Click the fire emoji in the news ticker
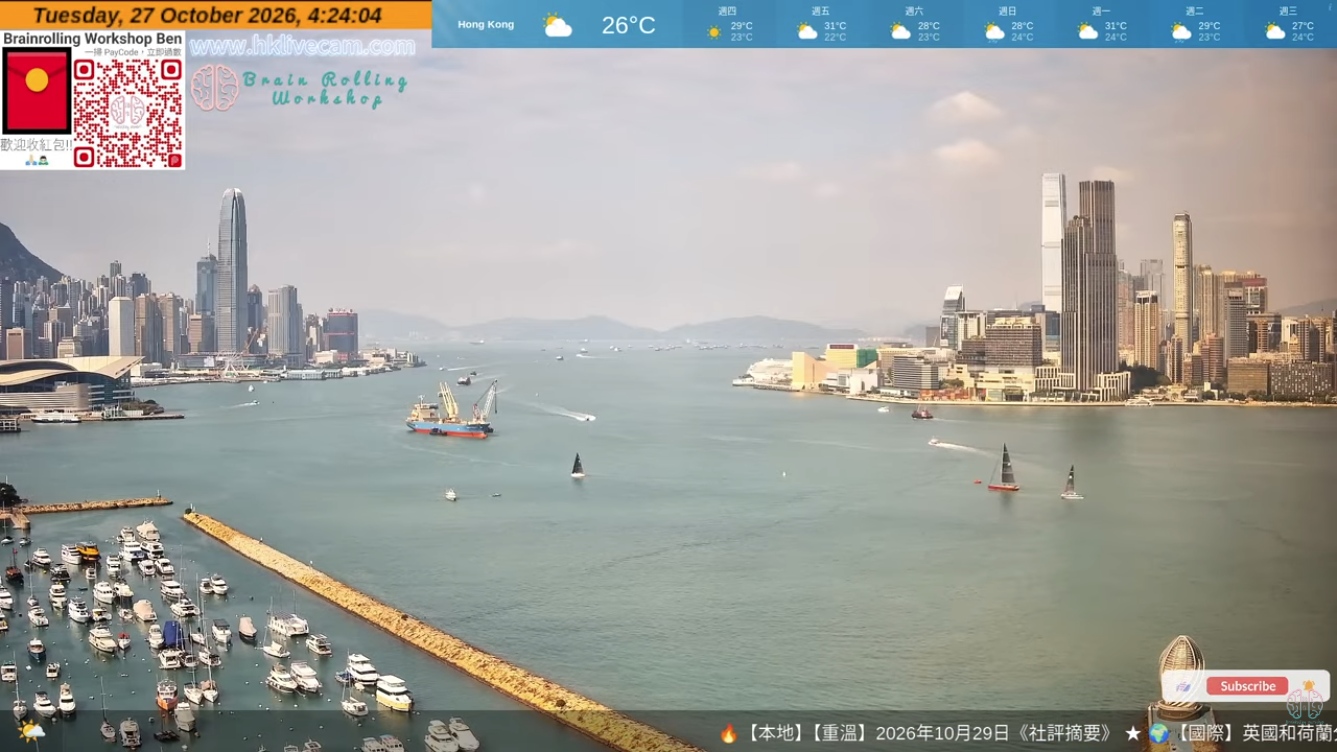Viewport: 1337px width, 752px height. [x=729, y=734]
